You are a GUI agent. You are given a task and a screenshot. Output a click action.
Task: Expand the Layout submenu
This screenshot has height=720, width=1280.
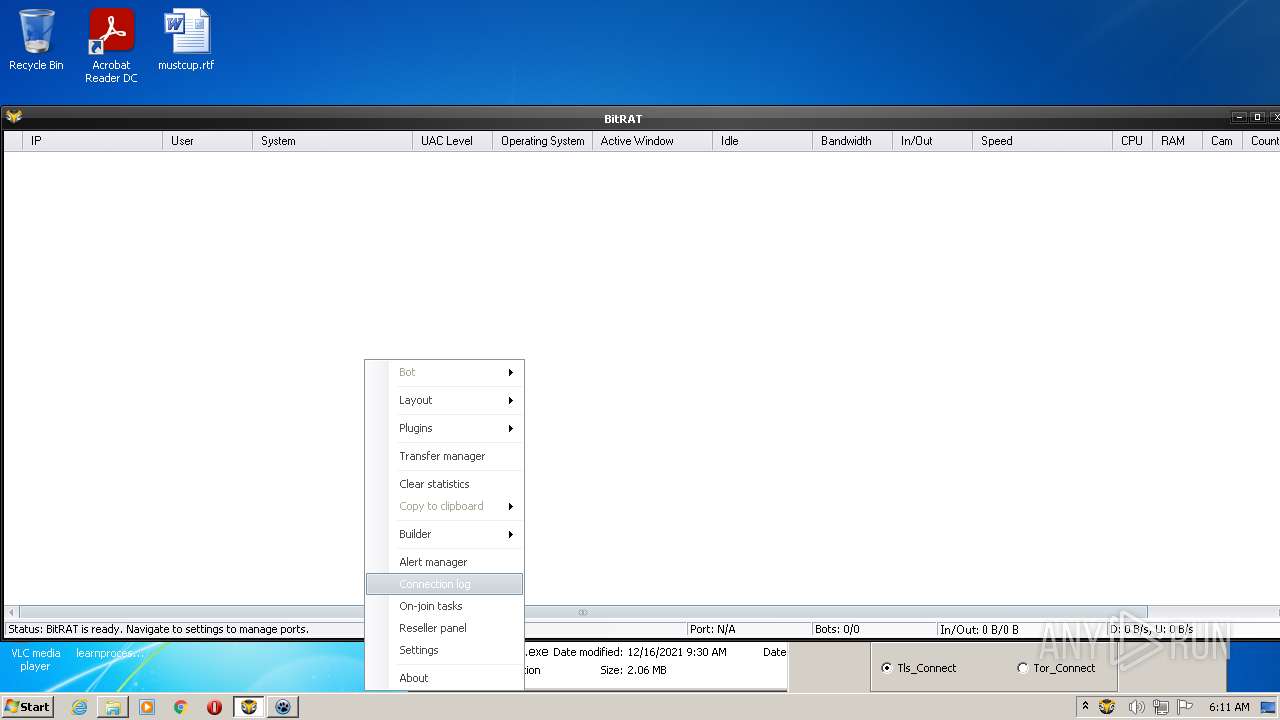tap(445, 400)
